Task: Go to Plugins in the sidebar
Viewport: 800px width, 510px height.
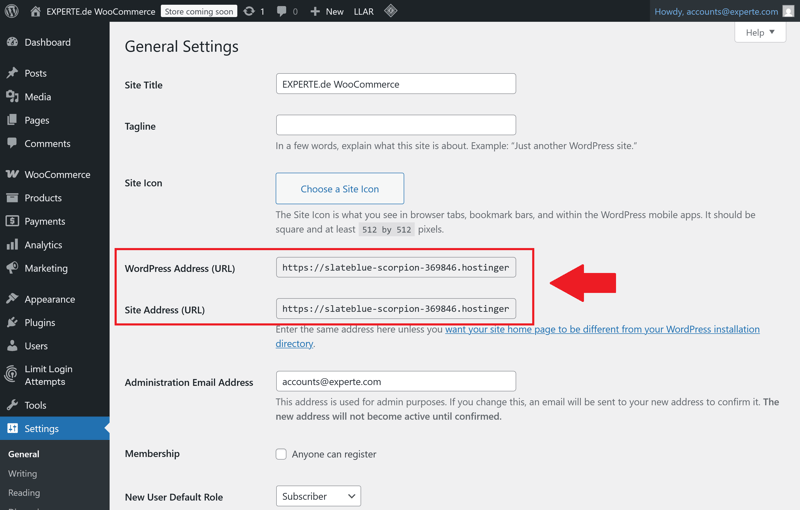Action: coord(40,323)
